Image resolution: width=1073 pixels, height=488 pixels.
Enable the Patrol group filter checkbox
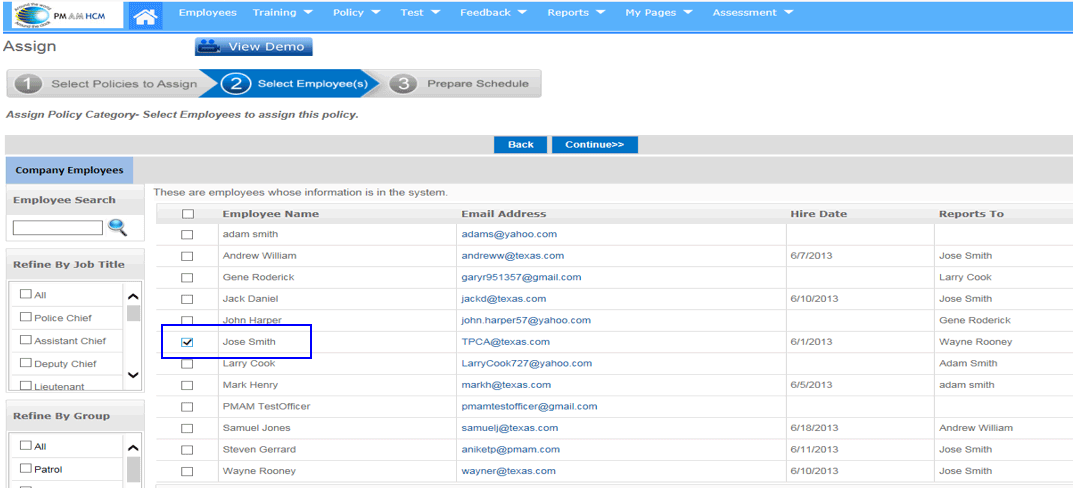[26, 468]
